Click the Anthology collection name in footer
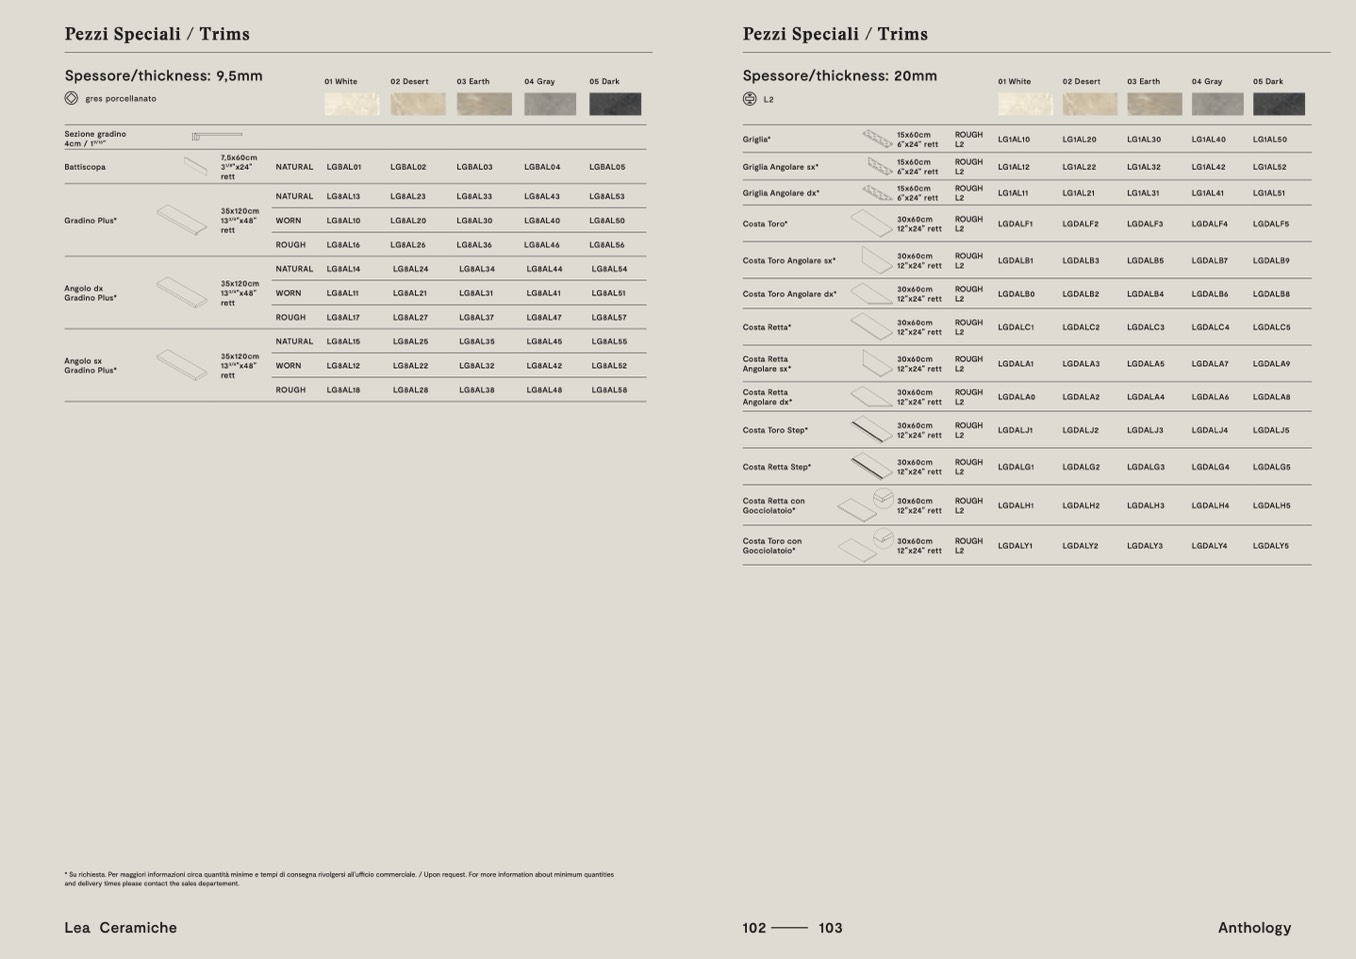1356x959 pixels. (x=1254, y=928)
